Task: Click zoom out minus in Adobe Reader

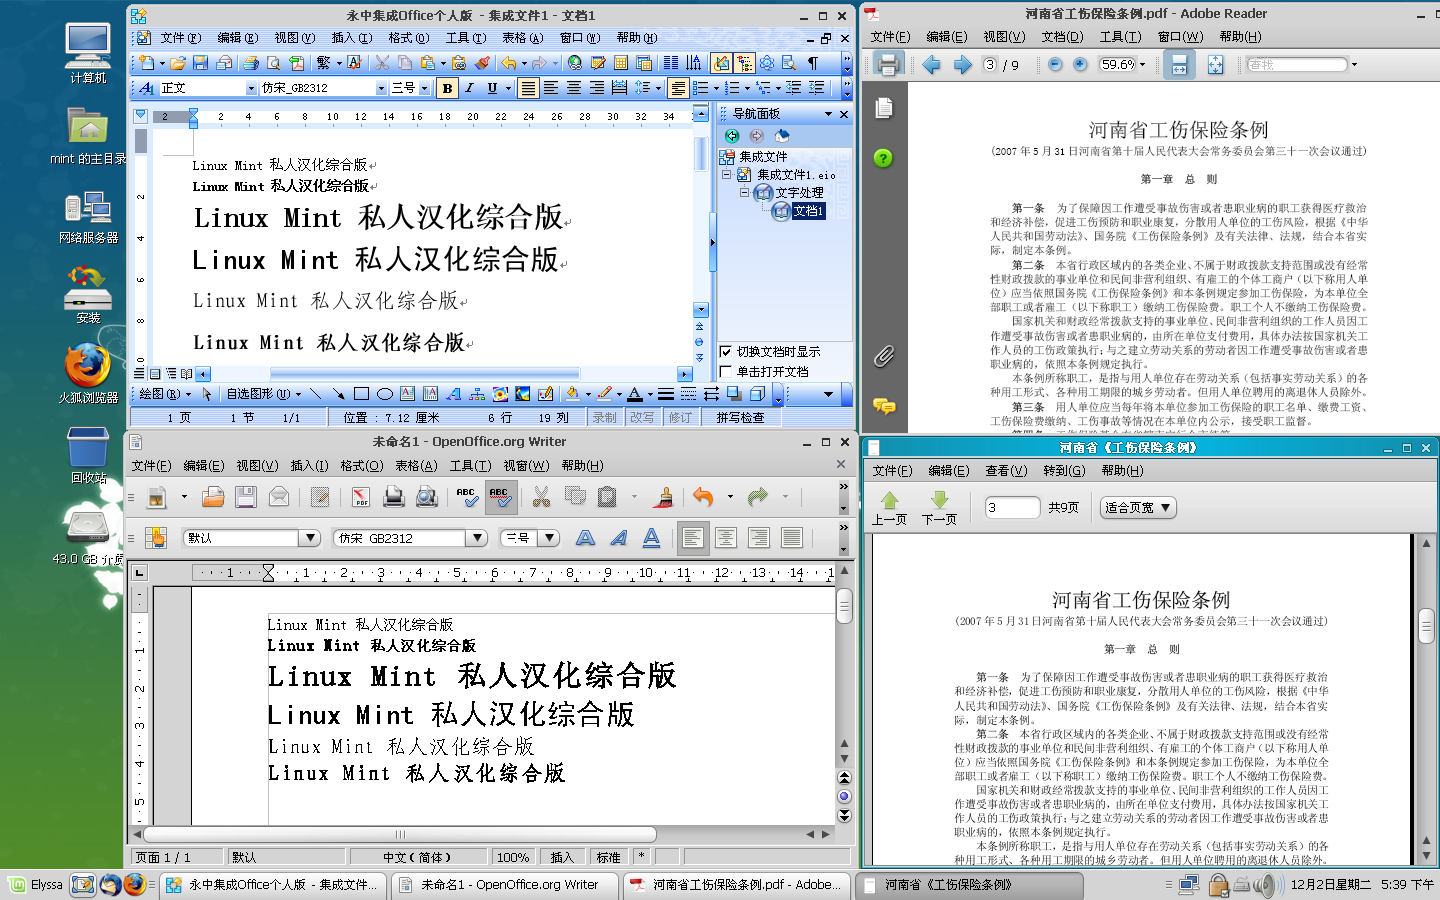Action: [x=1055, y=65]
